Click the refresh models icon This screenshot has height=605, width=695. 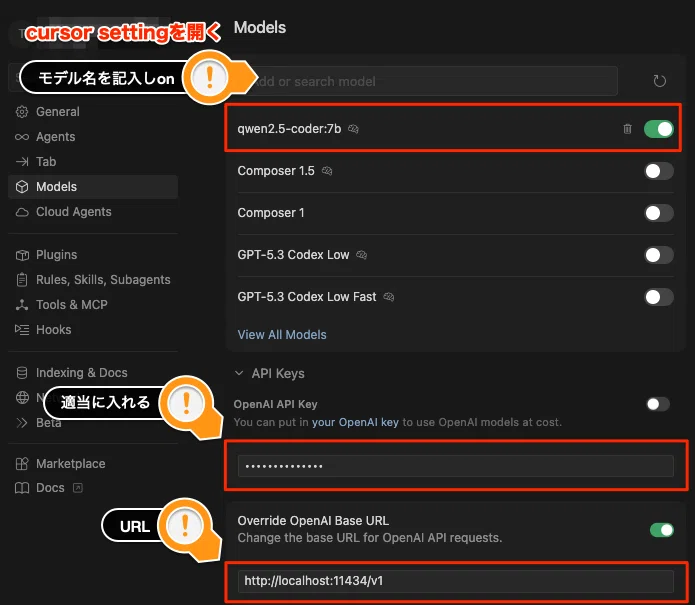(x=659, y=81)
